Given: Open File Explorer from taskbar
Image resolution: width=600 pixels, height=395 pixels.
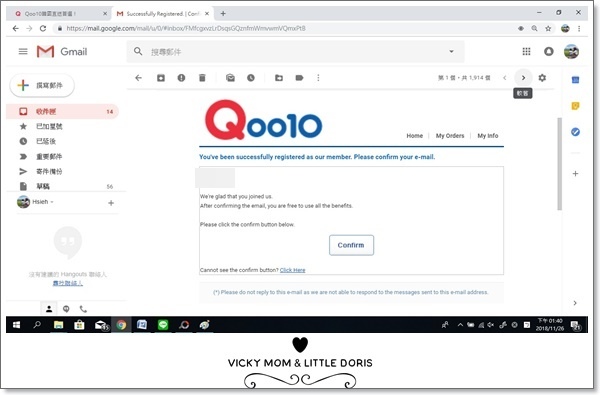Looking at the screenshot, I should [58, 325].
